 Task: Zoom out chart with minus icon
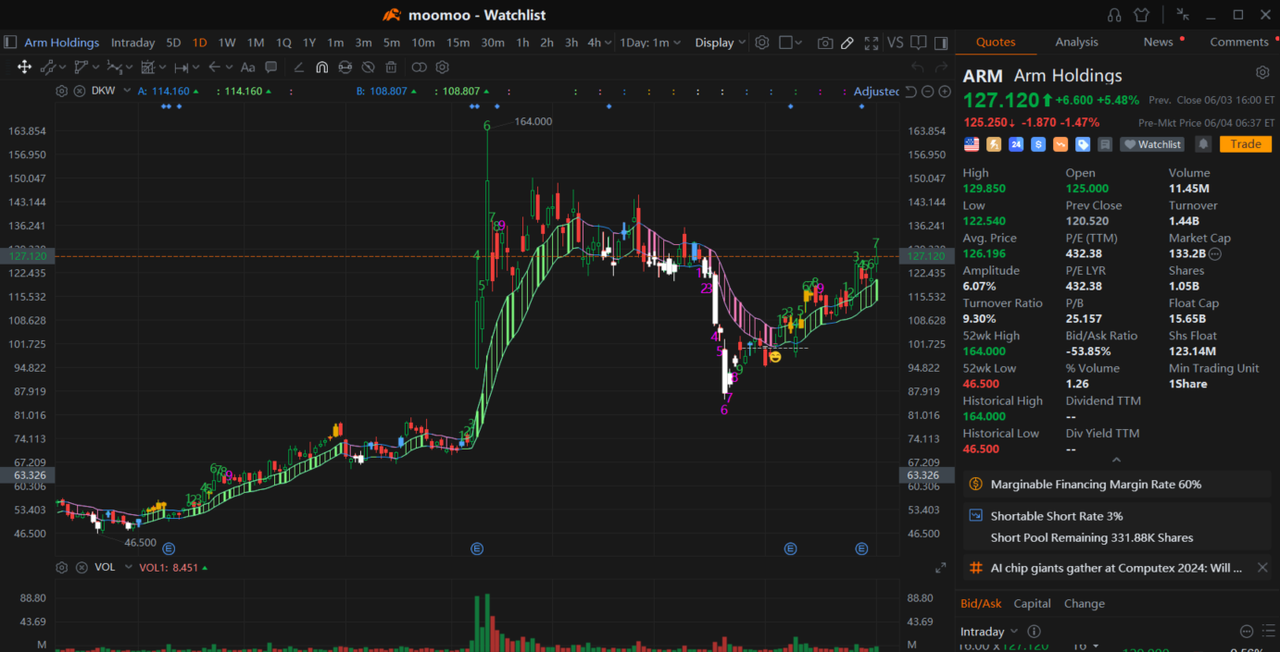(928, 91)
